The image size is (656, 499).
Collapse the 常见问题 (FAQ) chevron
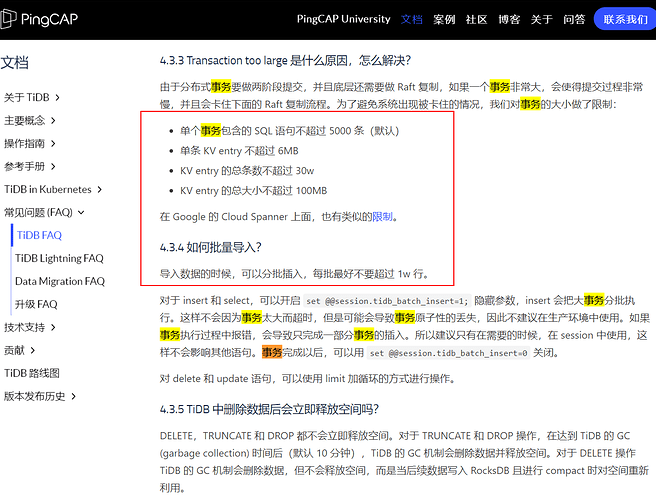81,212
